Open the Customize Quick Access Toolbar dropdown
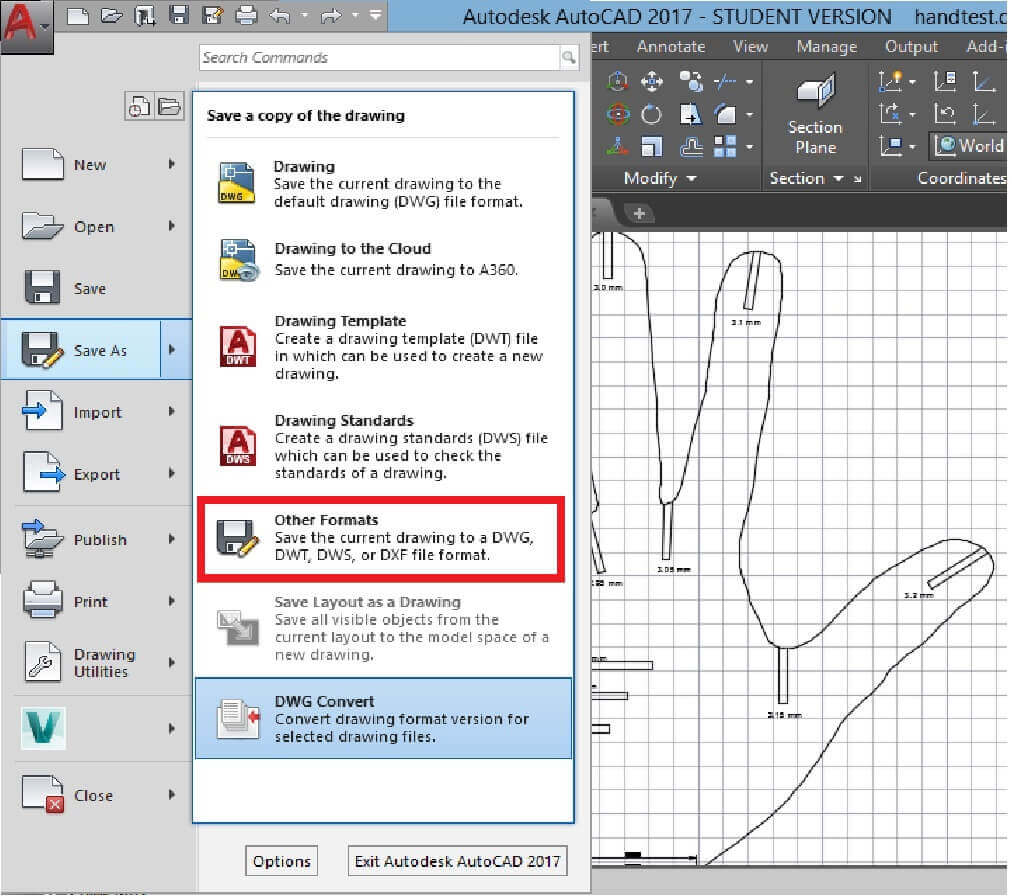 [376, 15]
